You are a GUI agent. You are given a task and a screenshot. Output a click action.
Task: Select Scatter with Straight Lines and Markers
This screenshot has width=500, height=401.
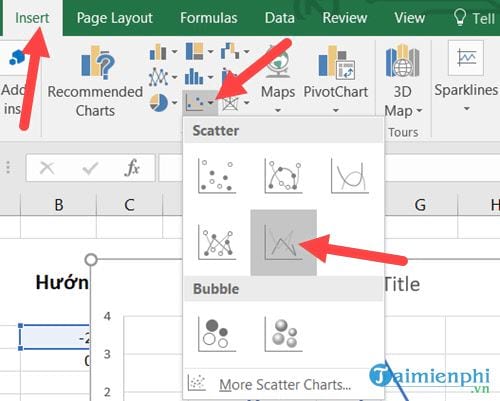217,242
